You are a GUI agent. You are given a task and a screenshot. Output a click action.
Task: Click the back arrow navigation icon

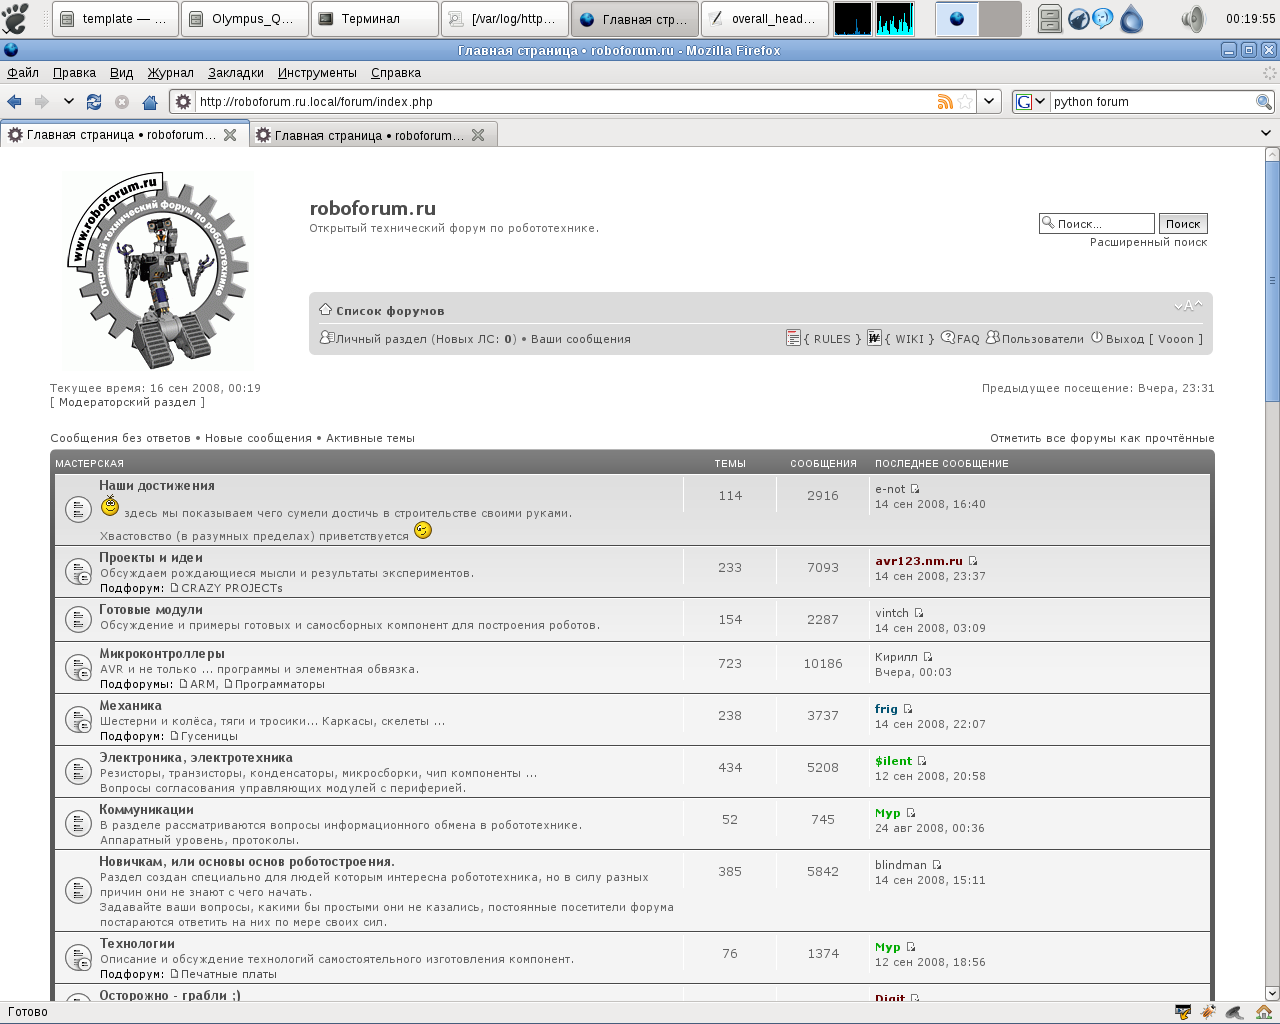14,101
